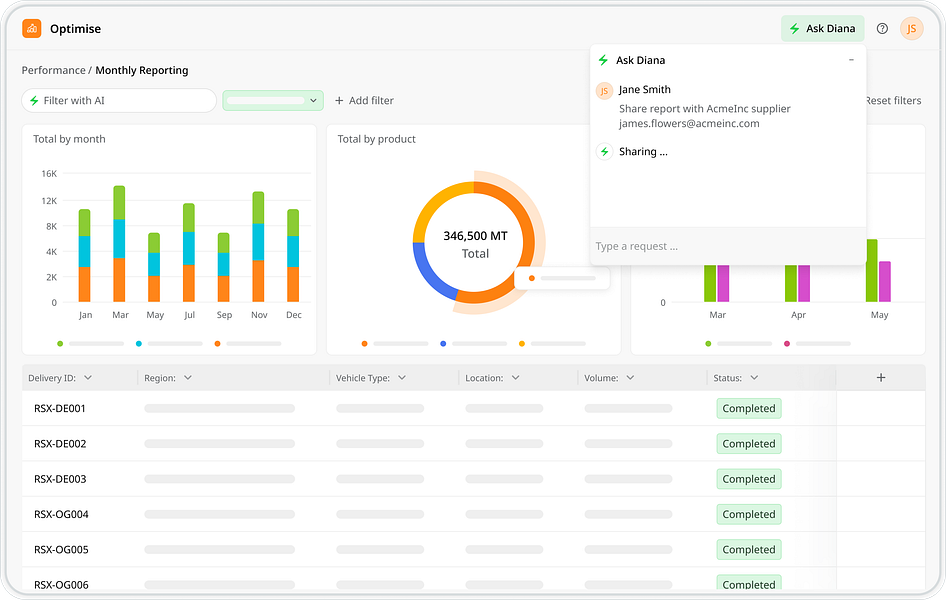Click the orange Optimise logo icon

click(32, 28)
